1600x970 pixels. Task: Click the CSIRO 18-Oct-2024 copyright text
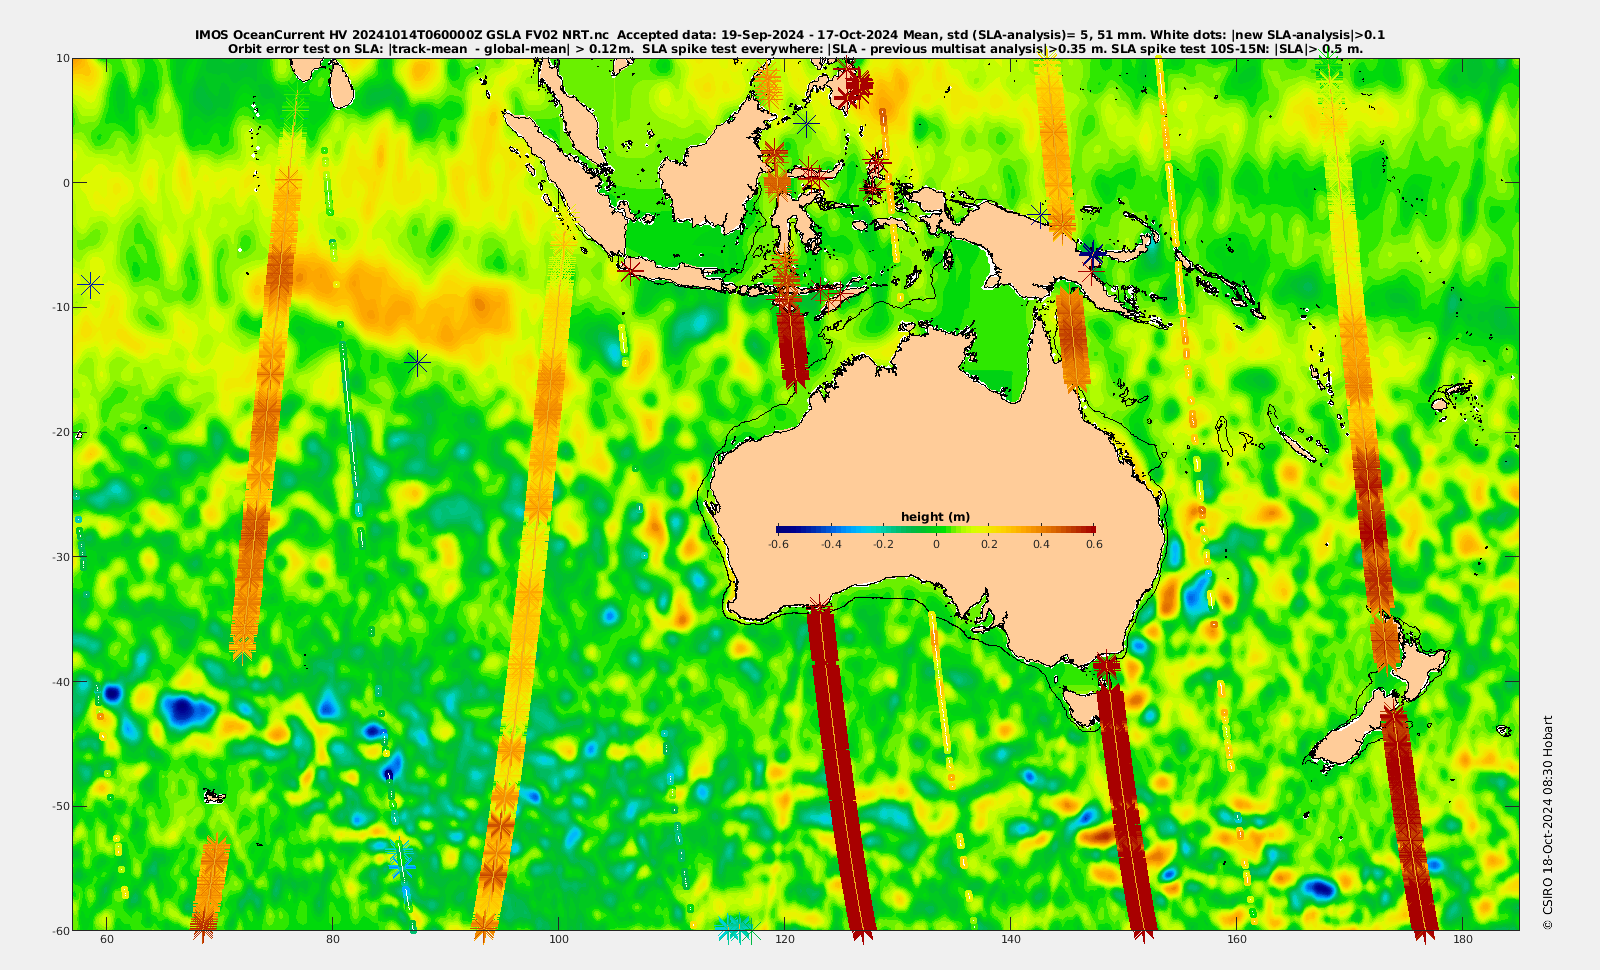pos(1548,822)
